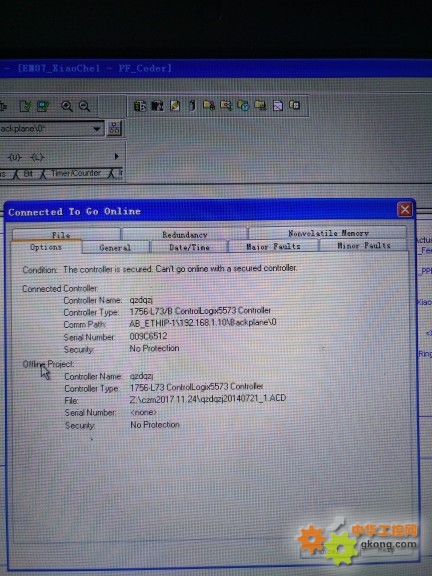Click the yellow notepad pencil toolbar icon
432x576 pixels.
(175, 106)
